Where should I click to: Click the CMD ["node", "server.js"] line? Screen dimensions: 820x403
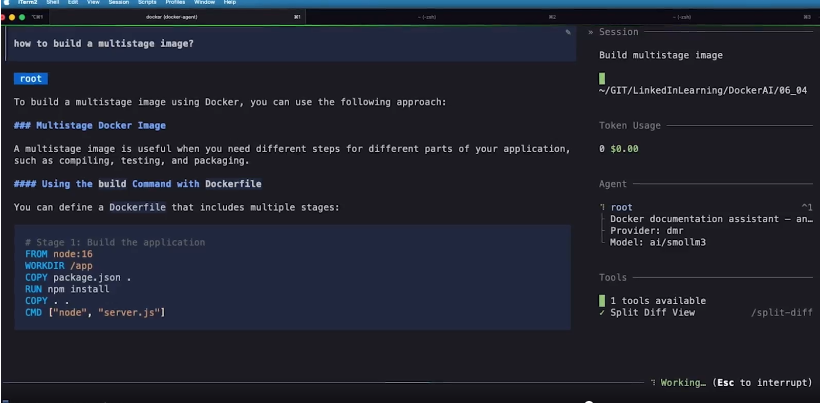tap(95, 313)
